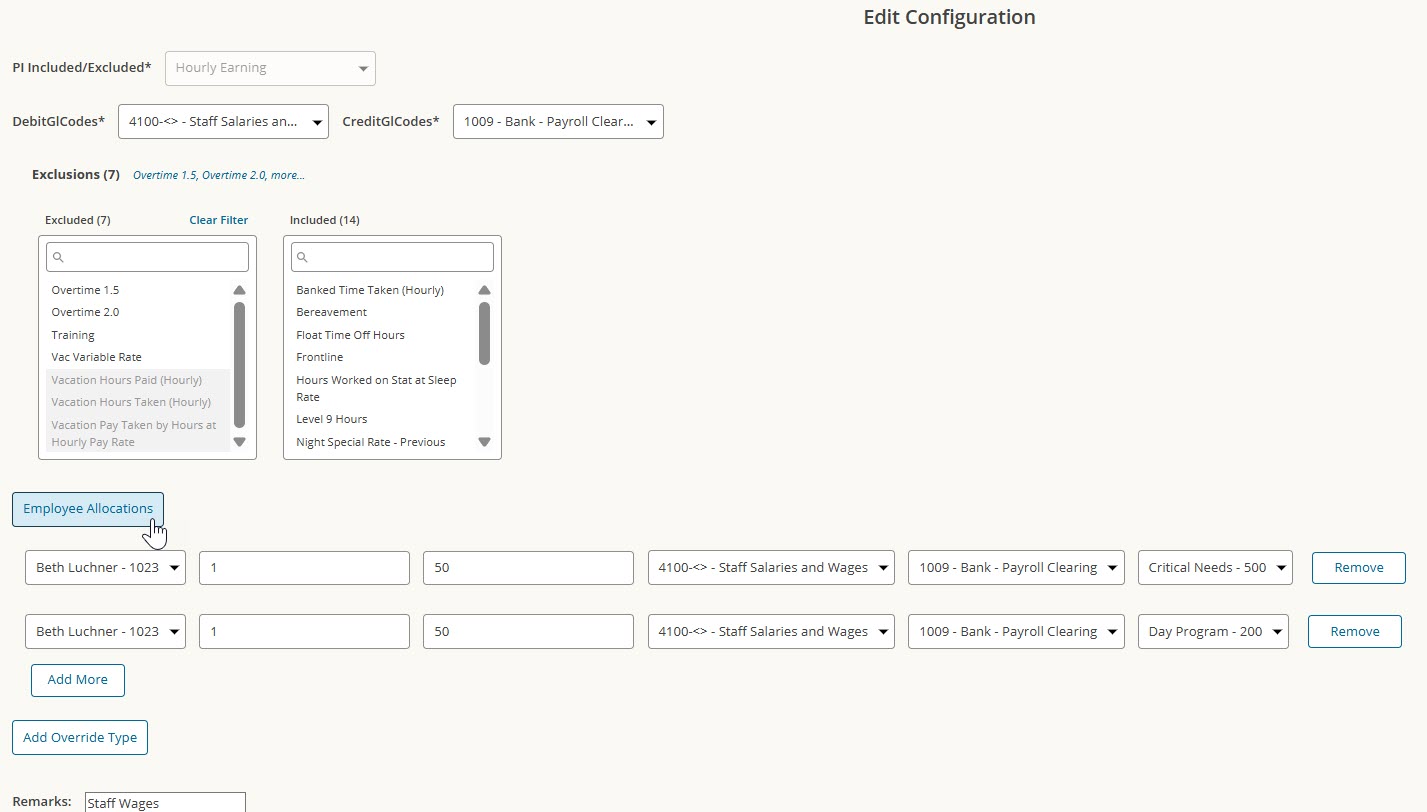
Task: Click the Add More button
Action: (78, 680)
